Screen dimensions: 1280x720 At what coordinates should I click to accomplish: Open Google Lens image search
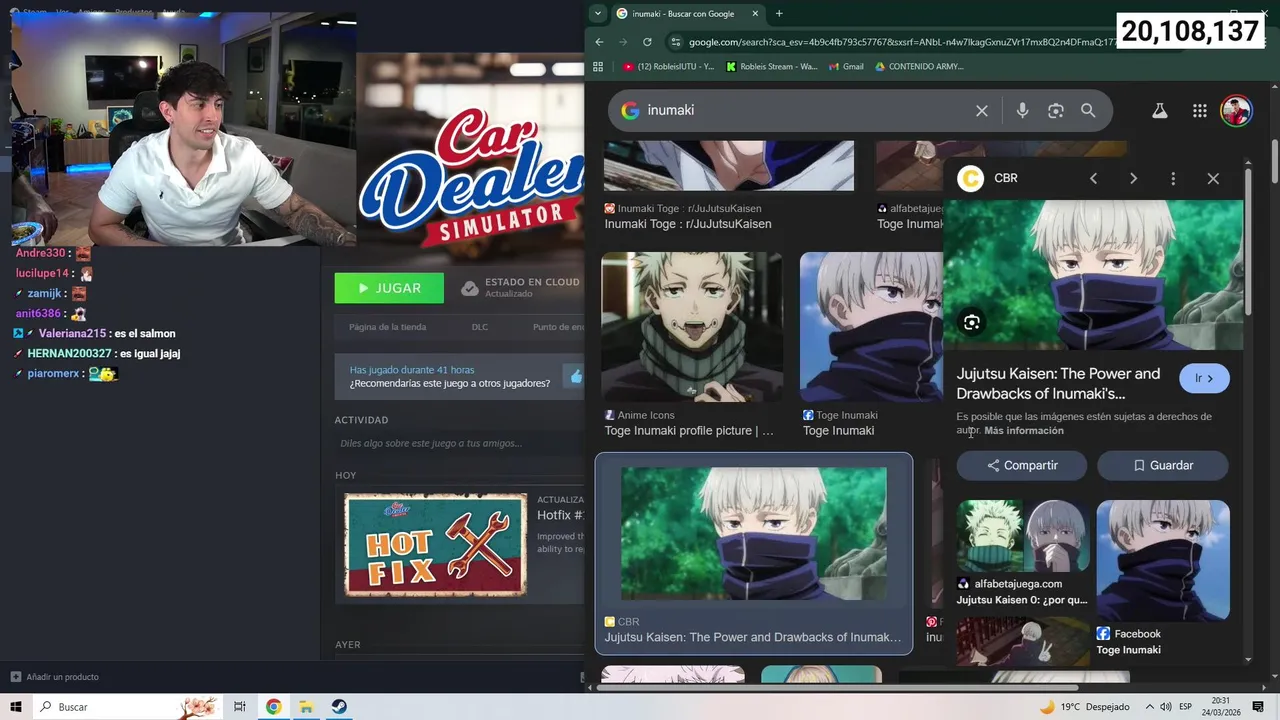[1055, 110]
